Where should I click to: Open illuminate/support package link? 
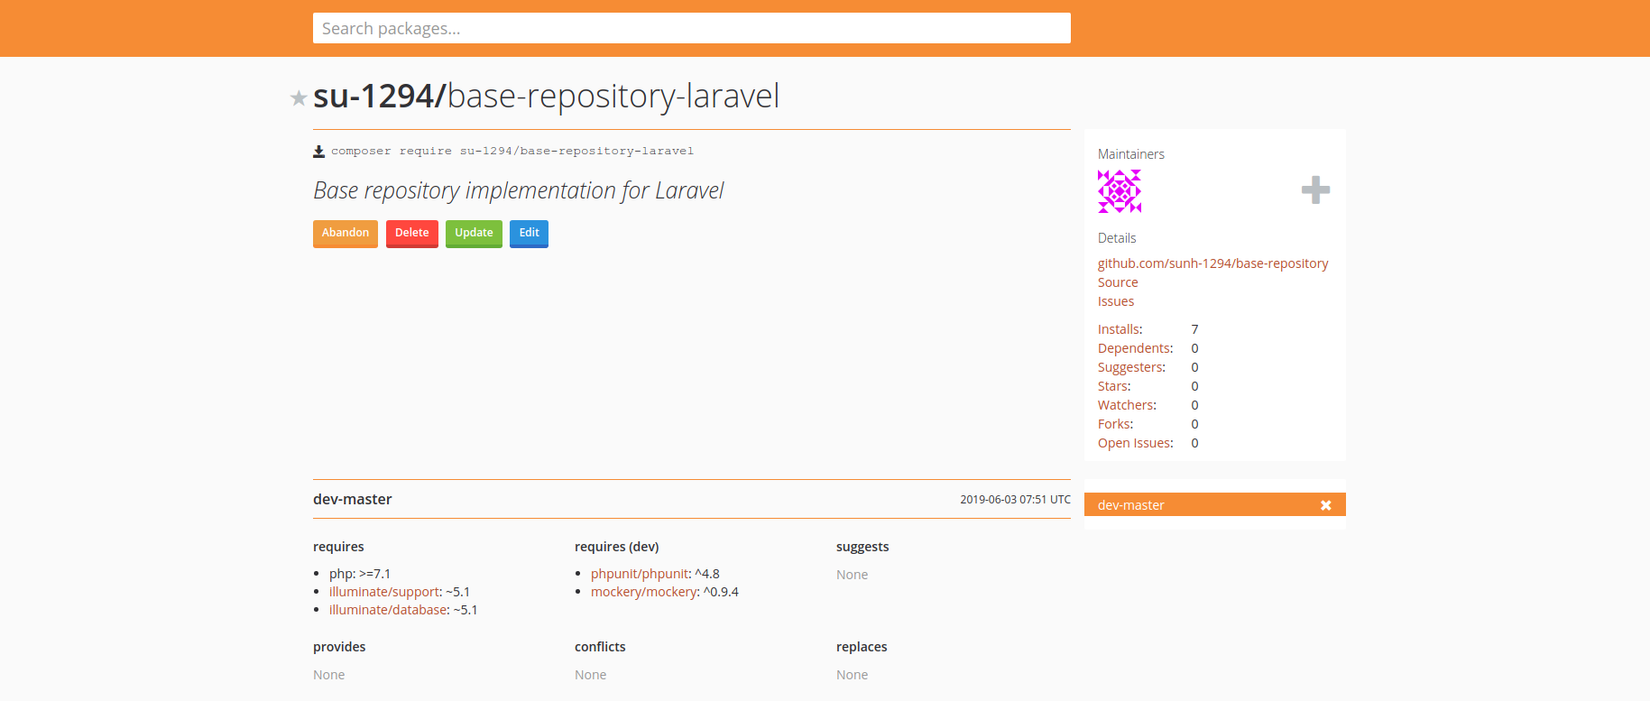coord(384,592)
